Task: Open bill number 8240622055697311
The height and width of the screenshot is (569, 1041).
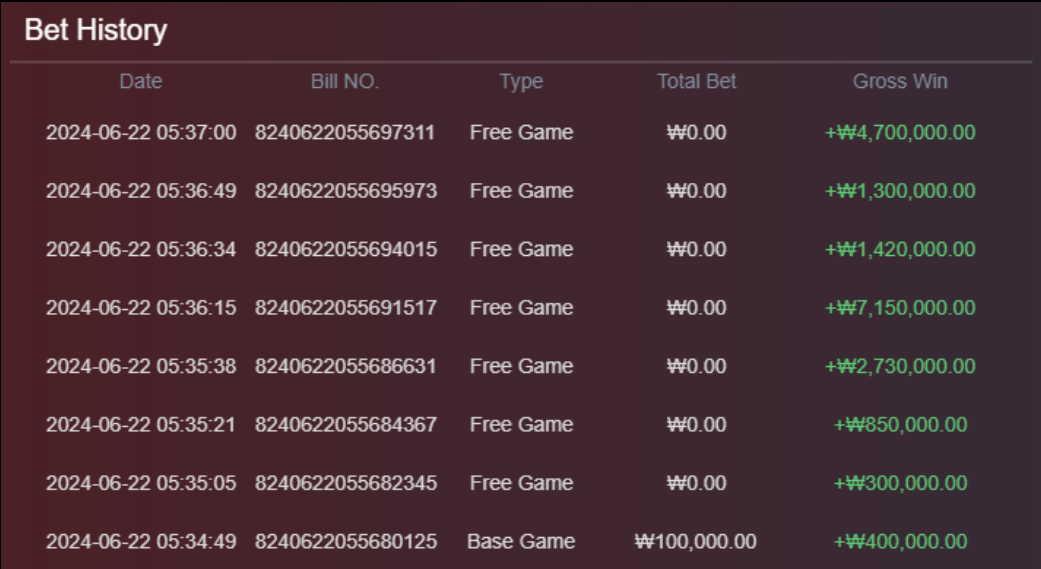Action: coord(345,132)
